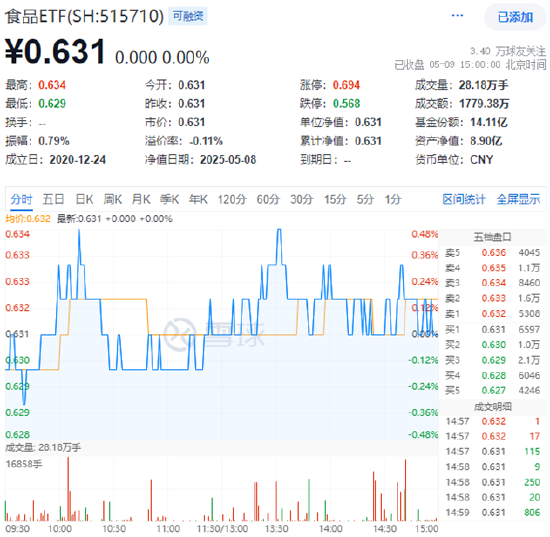Viewport: 550px width, 537px height.
Task: Click the 成立日 date 2020-12-24
Action: coord(78,160)
